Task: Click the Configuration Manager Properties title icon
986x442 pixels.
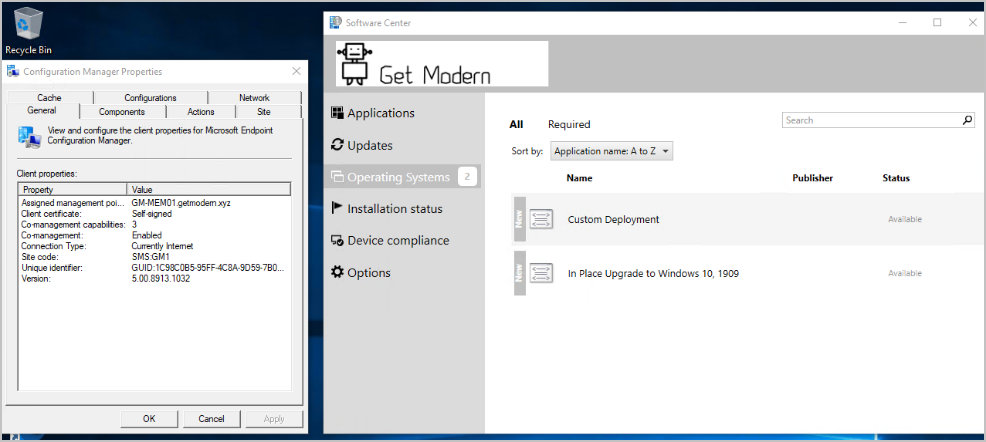Action: coord(13,72)
